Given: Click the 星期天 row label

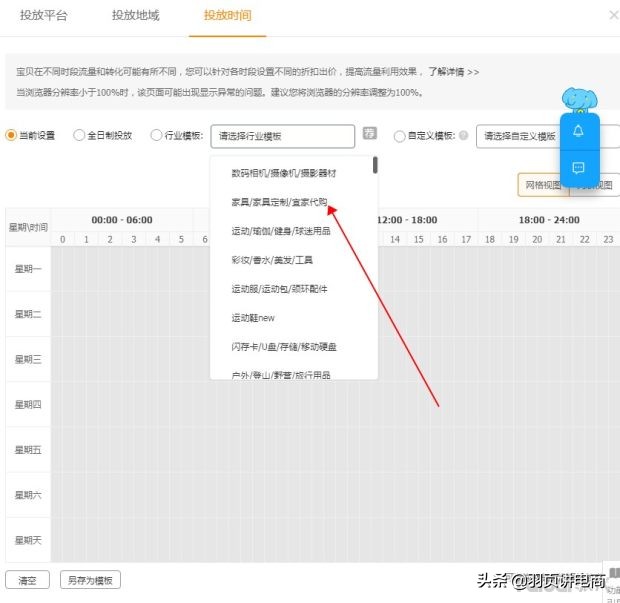Looking at the screenshot, I should pyautogui.click(x=28, y=540).
